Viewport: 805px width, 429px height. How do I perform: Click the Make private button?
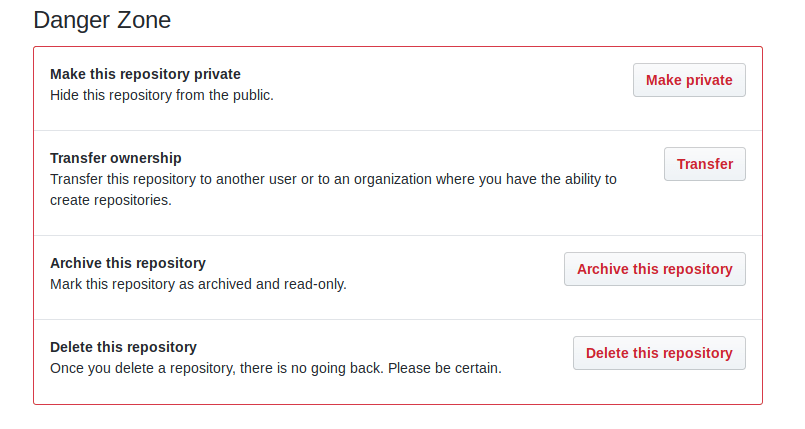689,80
